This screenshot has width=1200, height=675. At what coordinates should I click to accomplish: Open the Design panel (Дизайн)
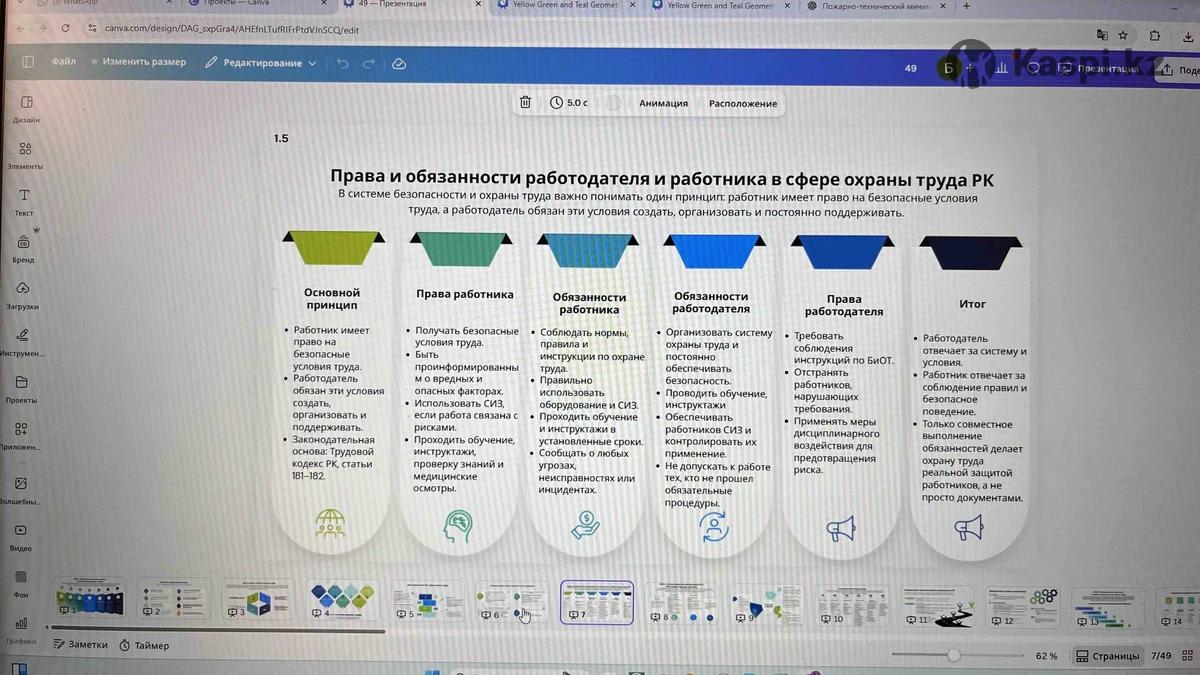(26, 106)
